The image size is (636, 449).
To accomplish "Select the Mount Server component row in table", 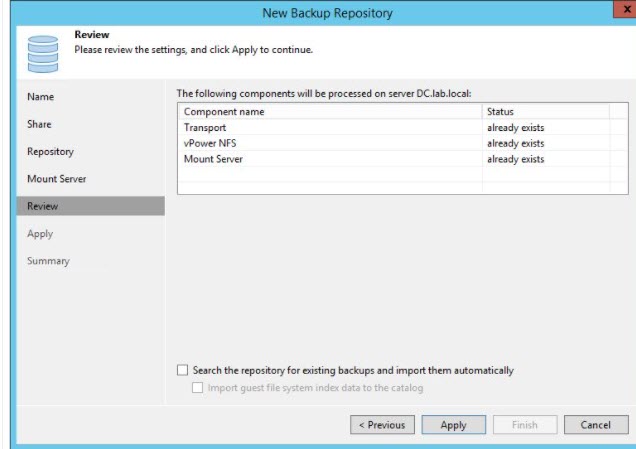I will pyautogui.click(x=213, y=159).
